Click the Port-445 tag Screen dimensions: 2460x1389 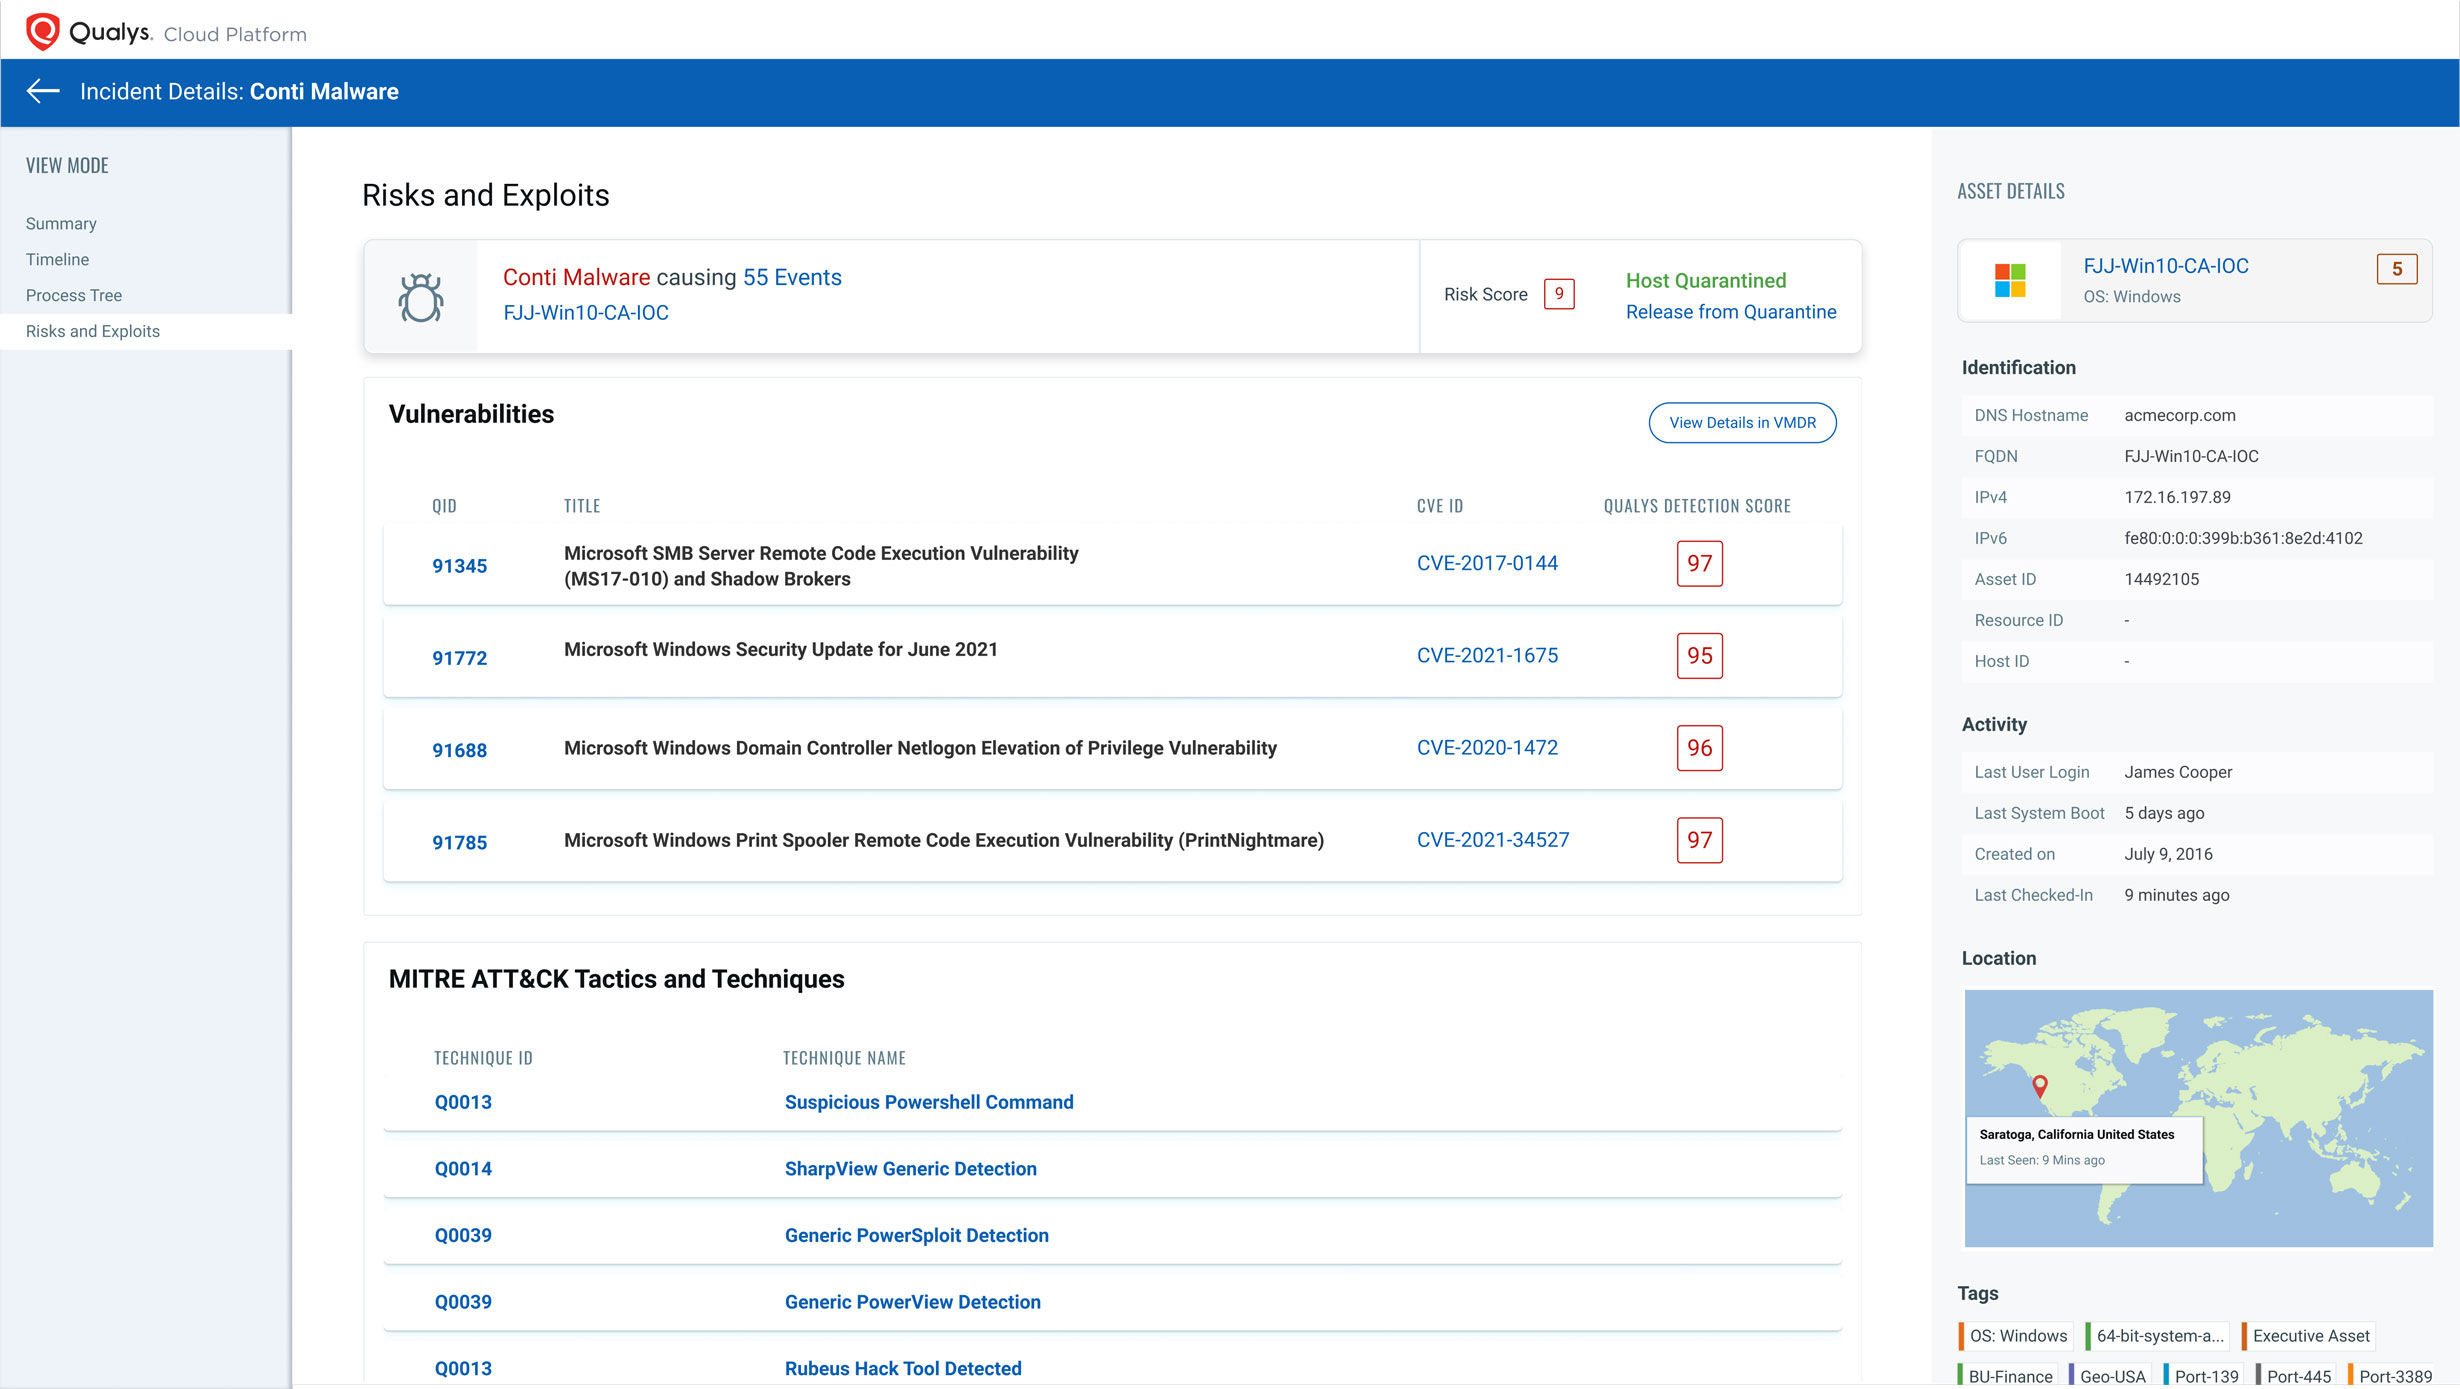point(2295,1375)
